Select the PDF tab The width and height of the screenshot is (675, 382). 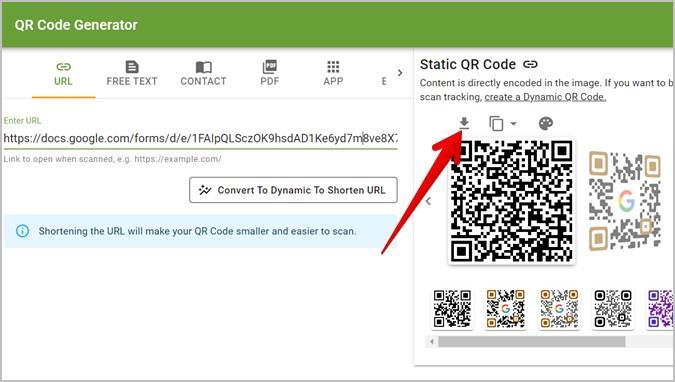tap(270, 74)
